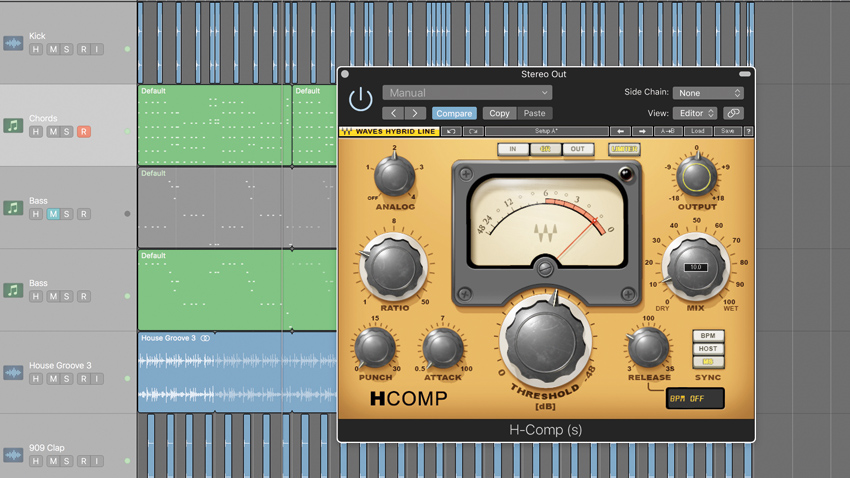Toggle hide on 909 Clap track
Image resolution: width=850 pixels, height=478 pixels.
point(36,461)
